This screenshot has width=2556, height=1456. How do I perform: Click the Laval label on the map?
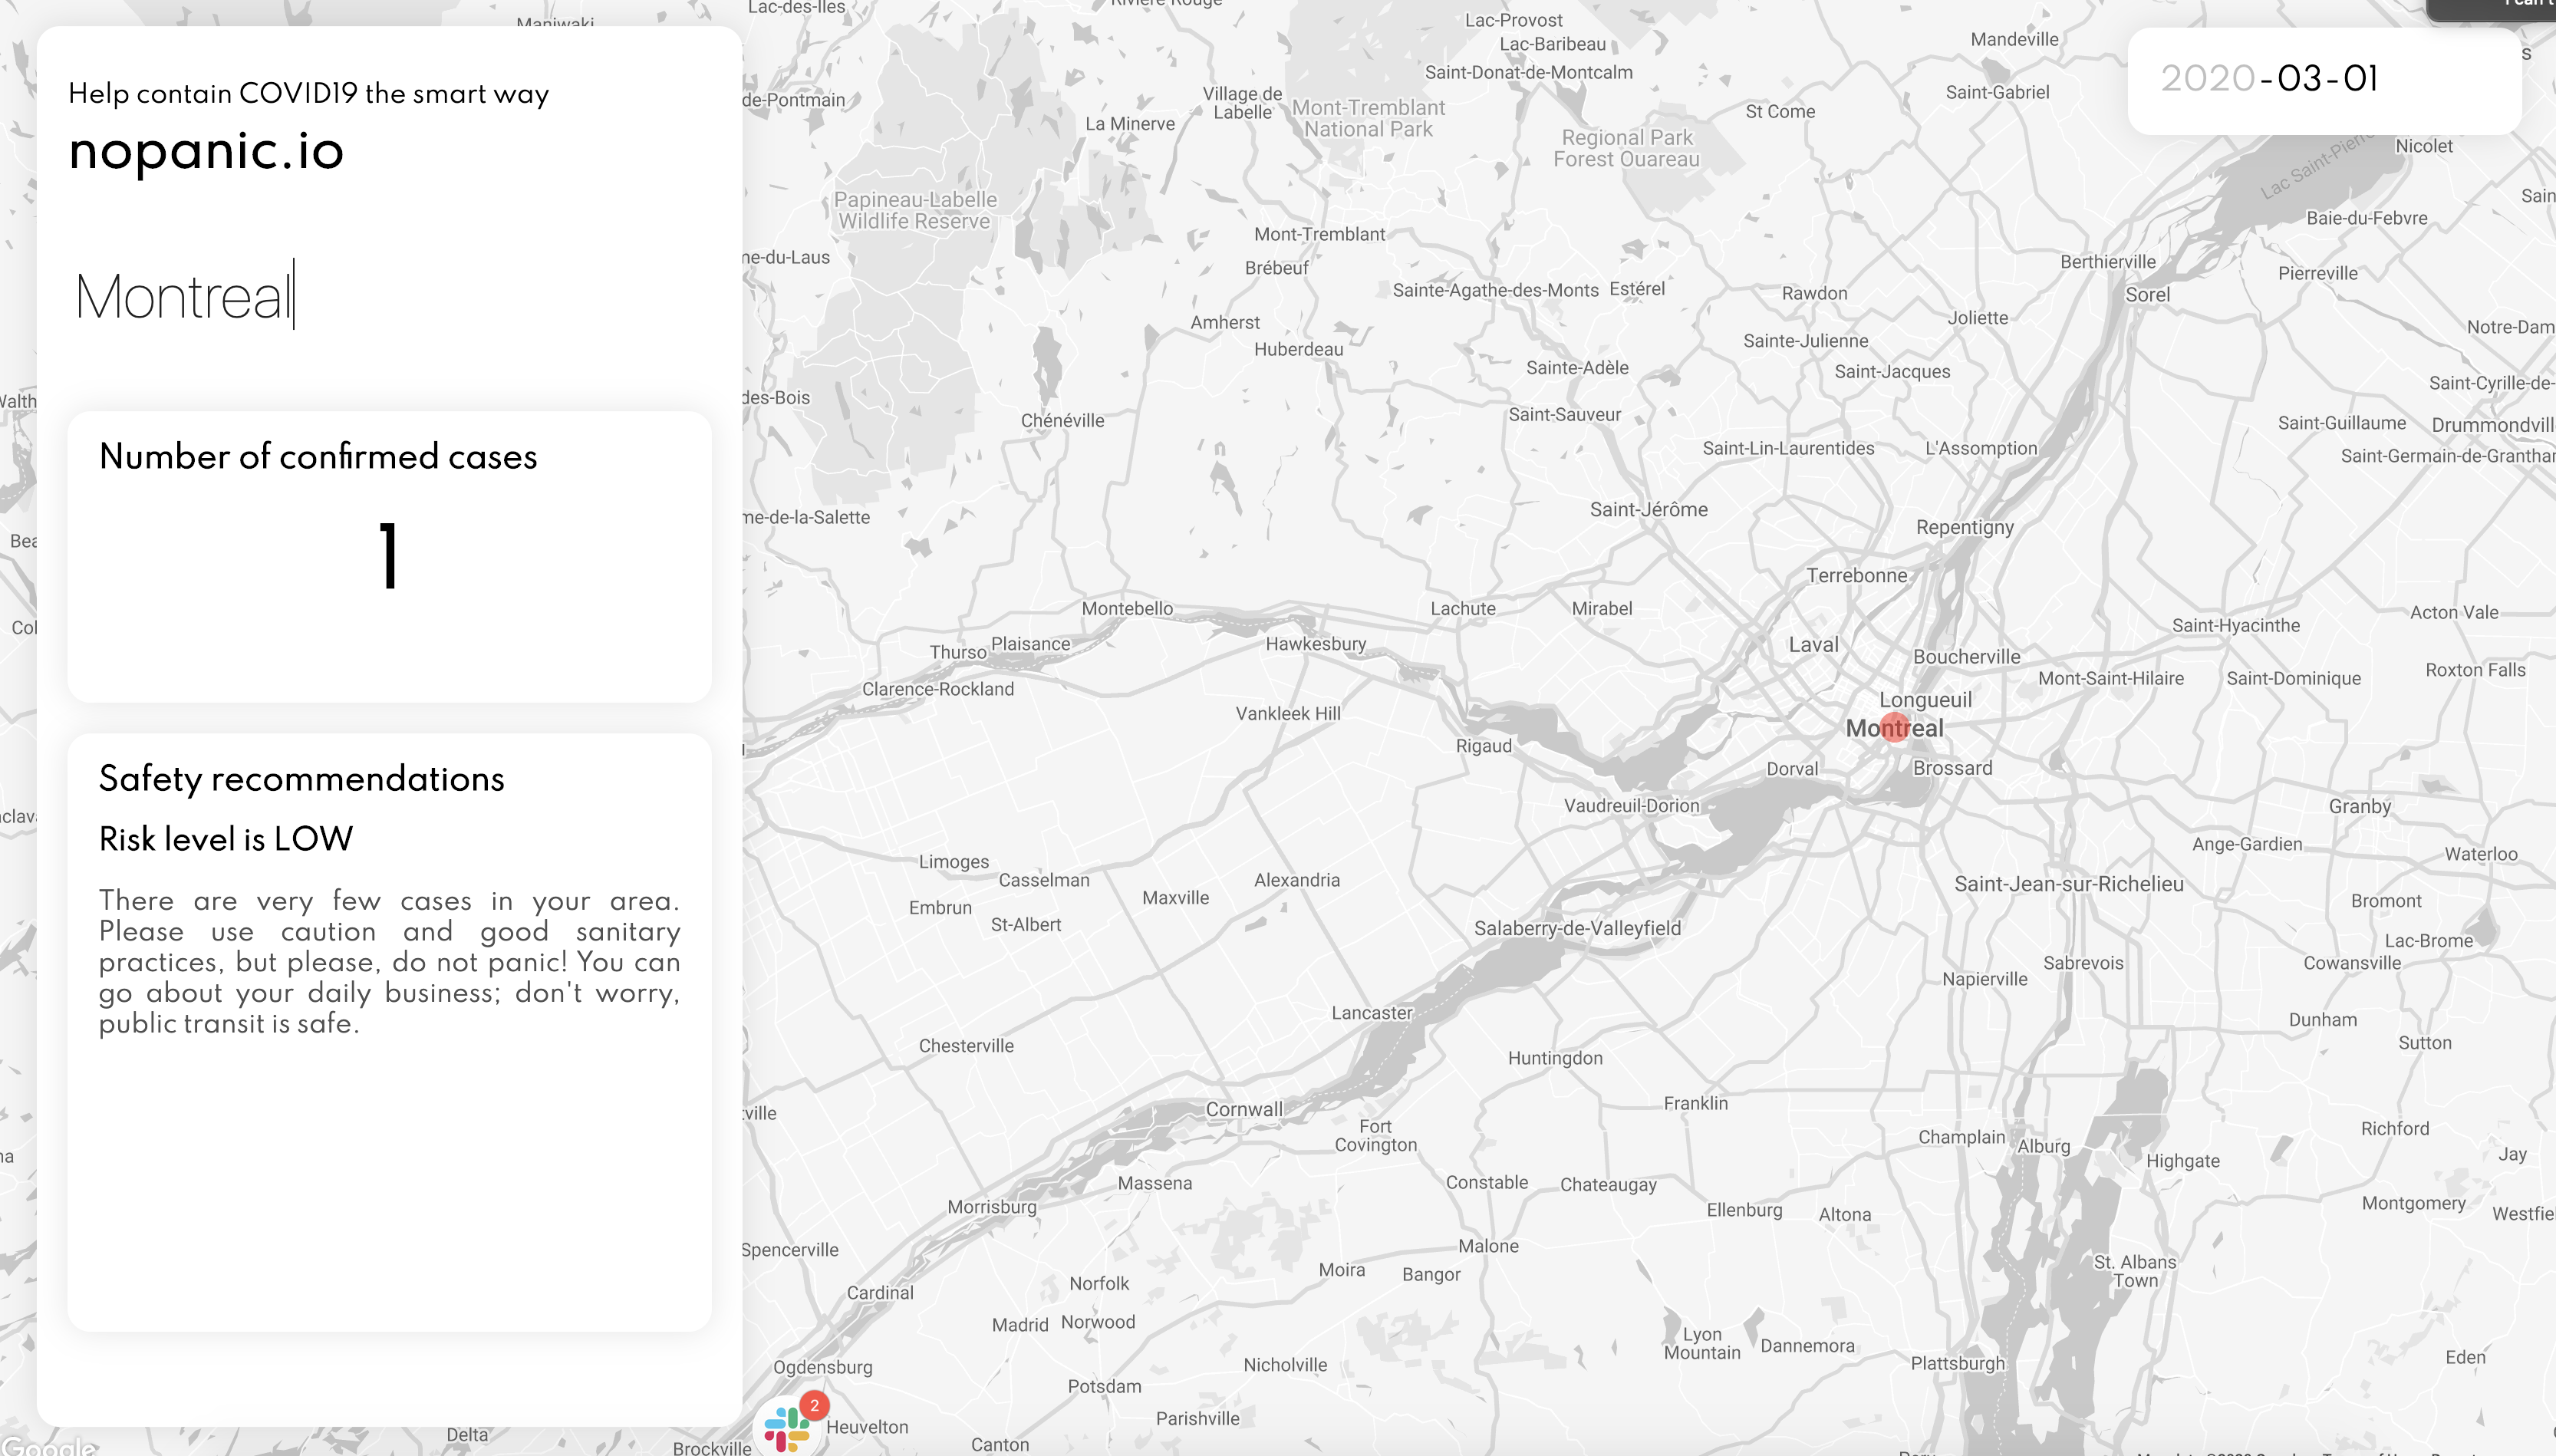point(1813,645)
